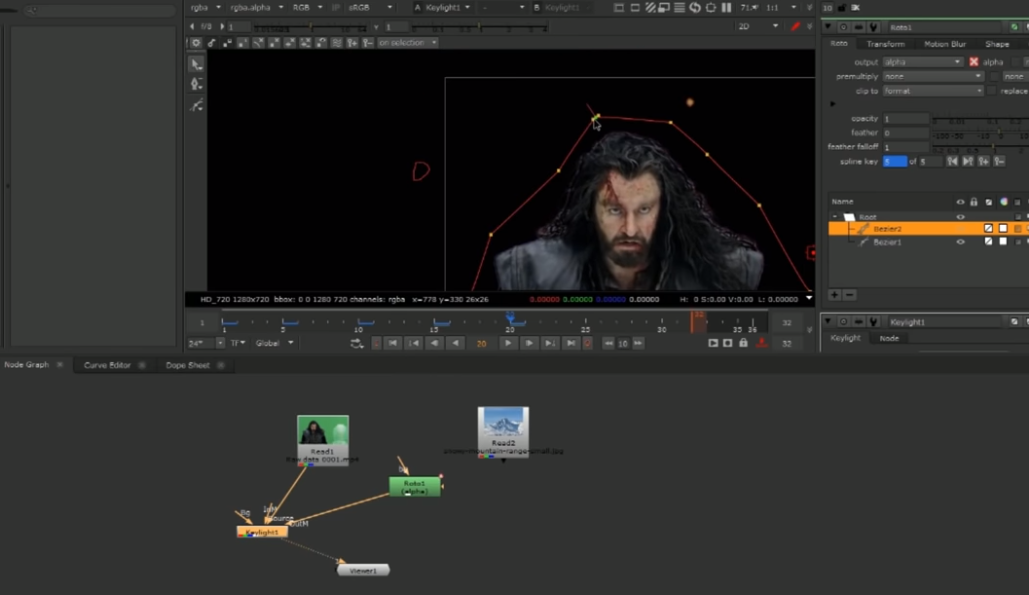Pick the Bezier drawing tool in viewer
The height and width of the screenshot is (595, 1029).
click(196, 84)
